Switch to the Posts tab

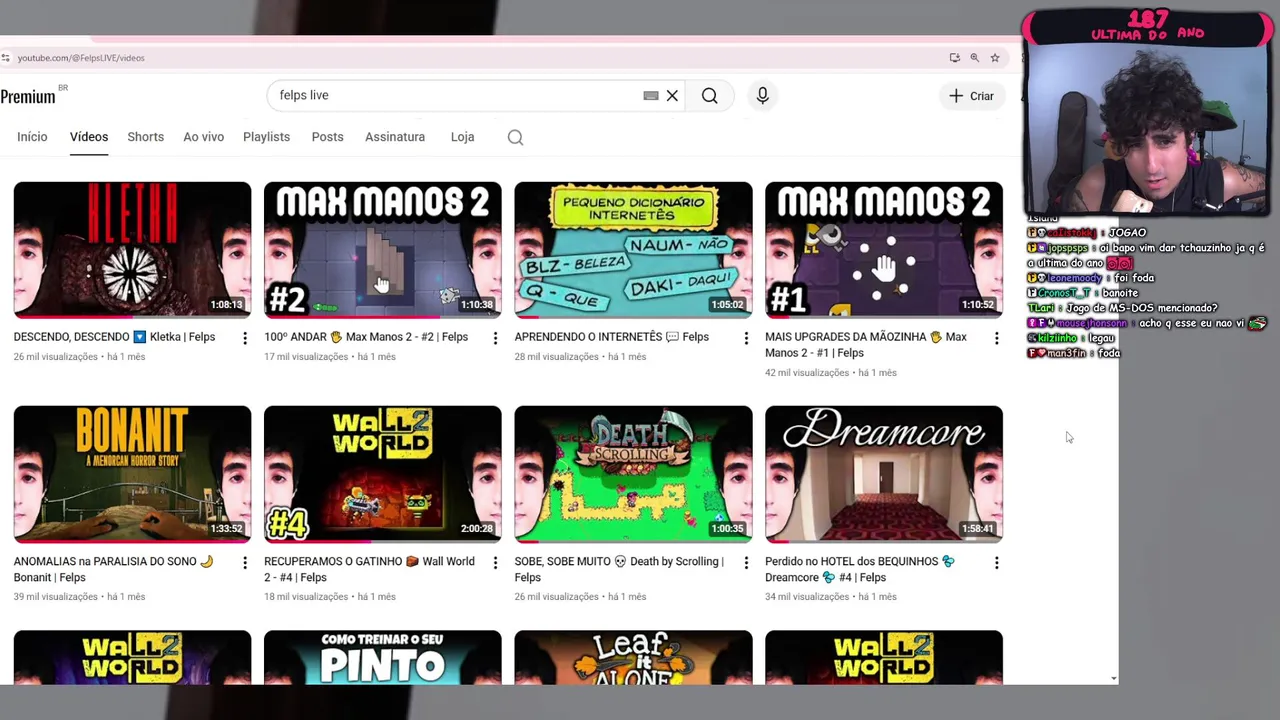pos(327,137)
